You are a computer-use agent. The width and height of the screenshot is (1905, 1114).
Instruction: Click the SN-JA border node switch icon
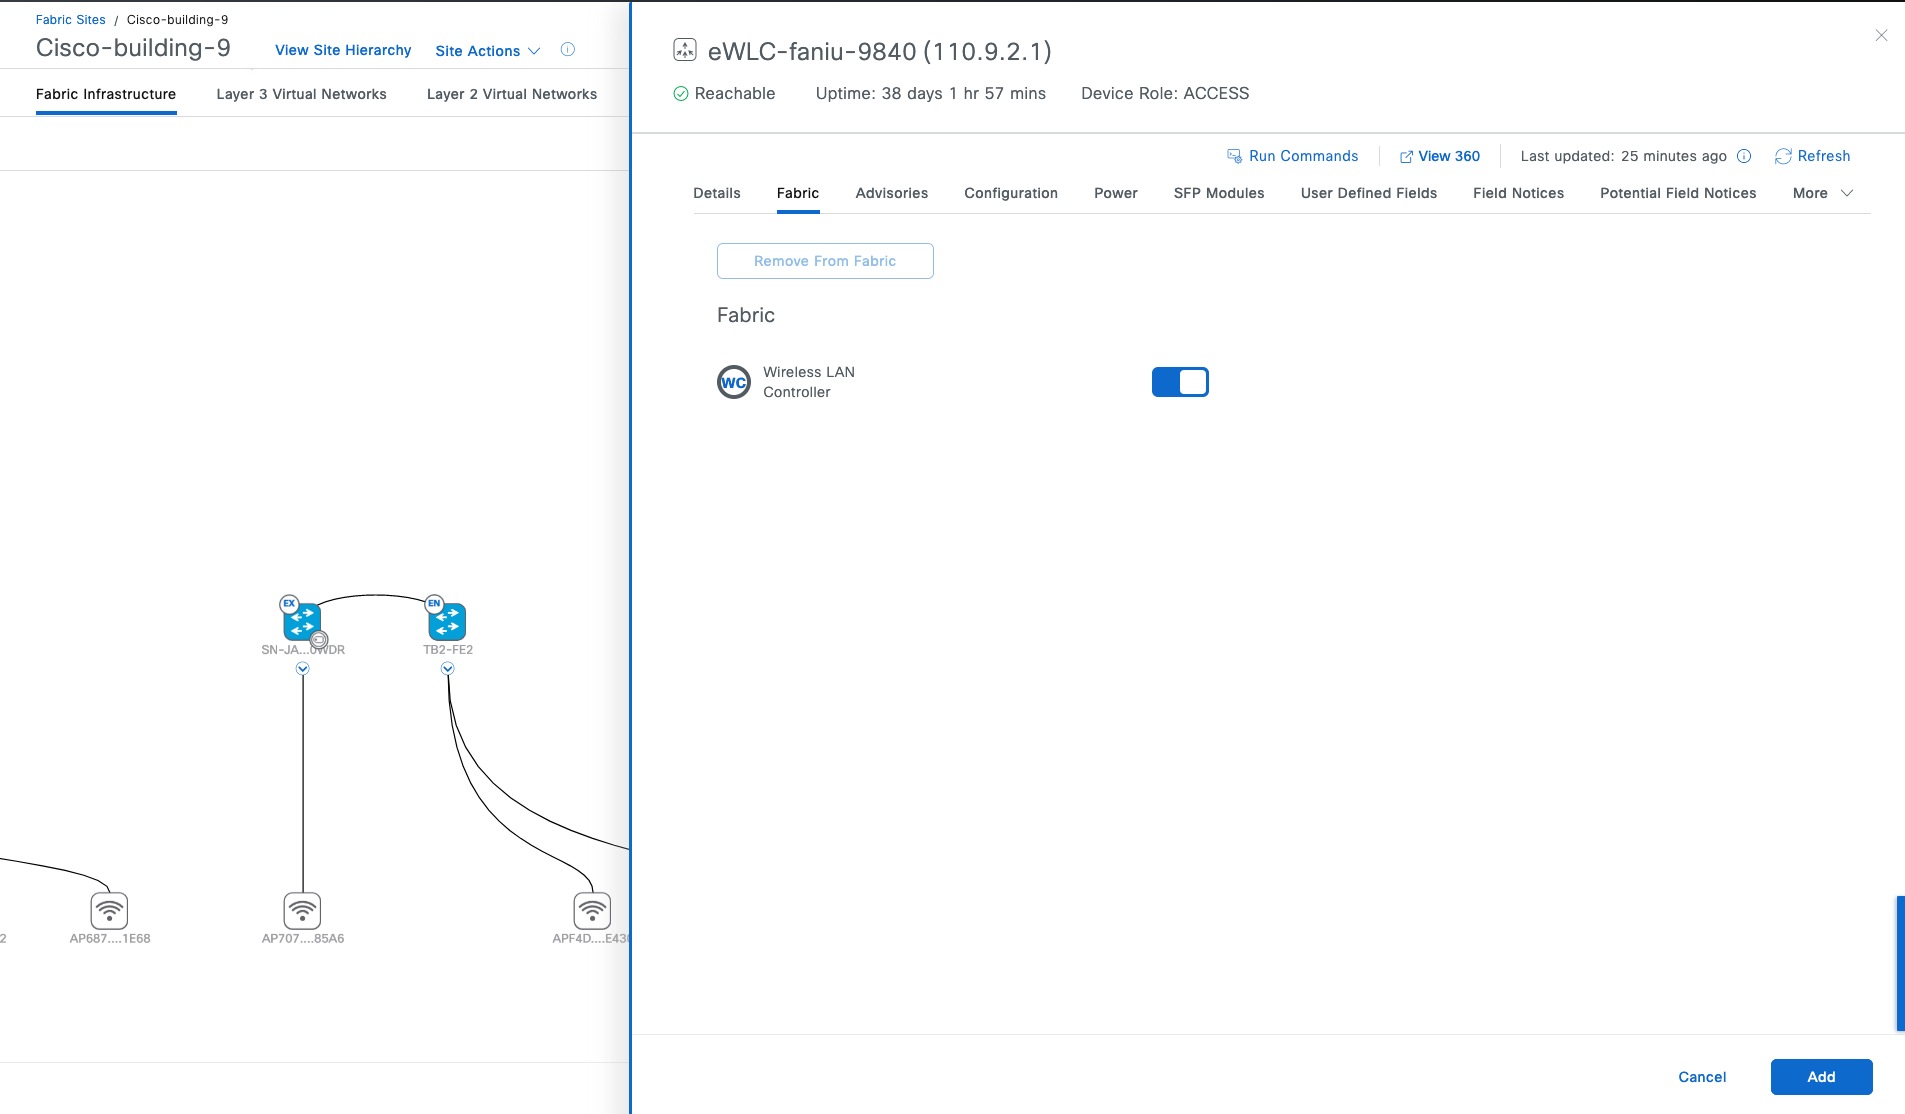pyautogui.click(x=302, y=621)
